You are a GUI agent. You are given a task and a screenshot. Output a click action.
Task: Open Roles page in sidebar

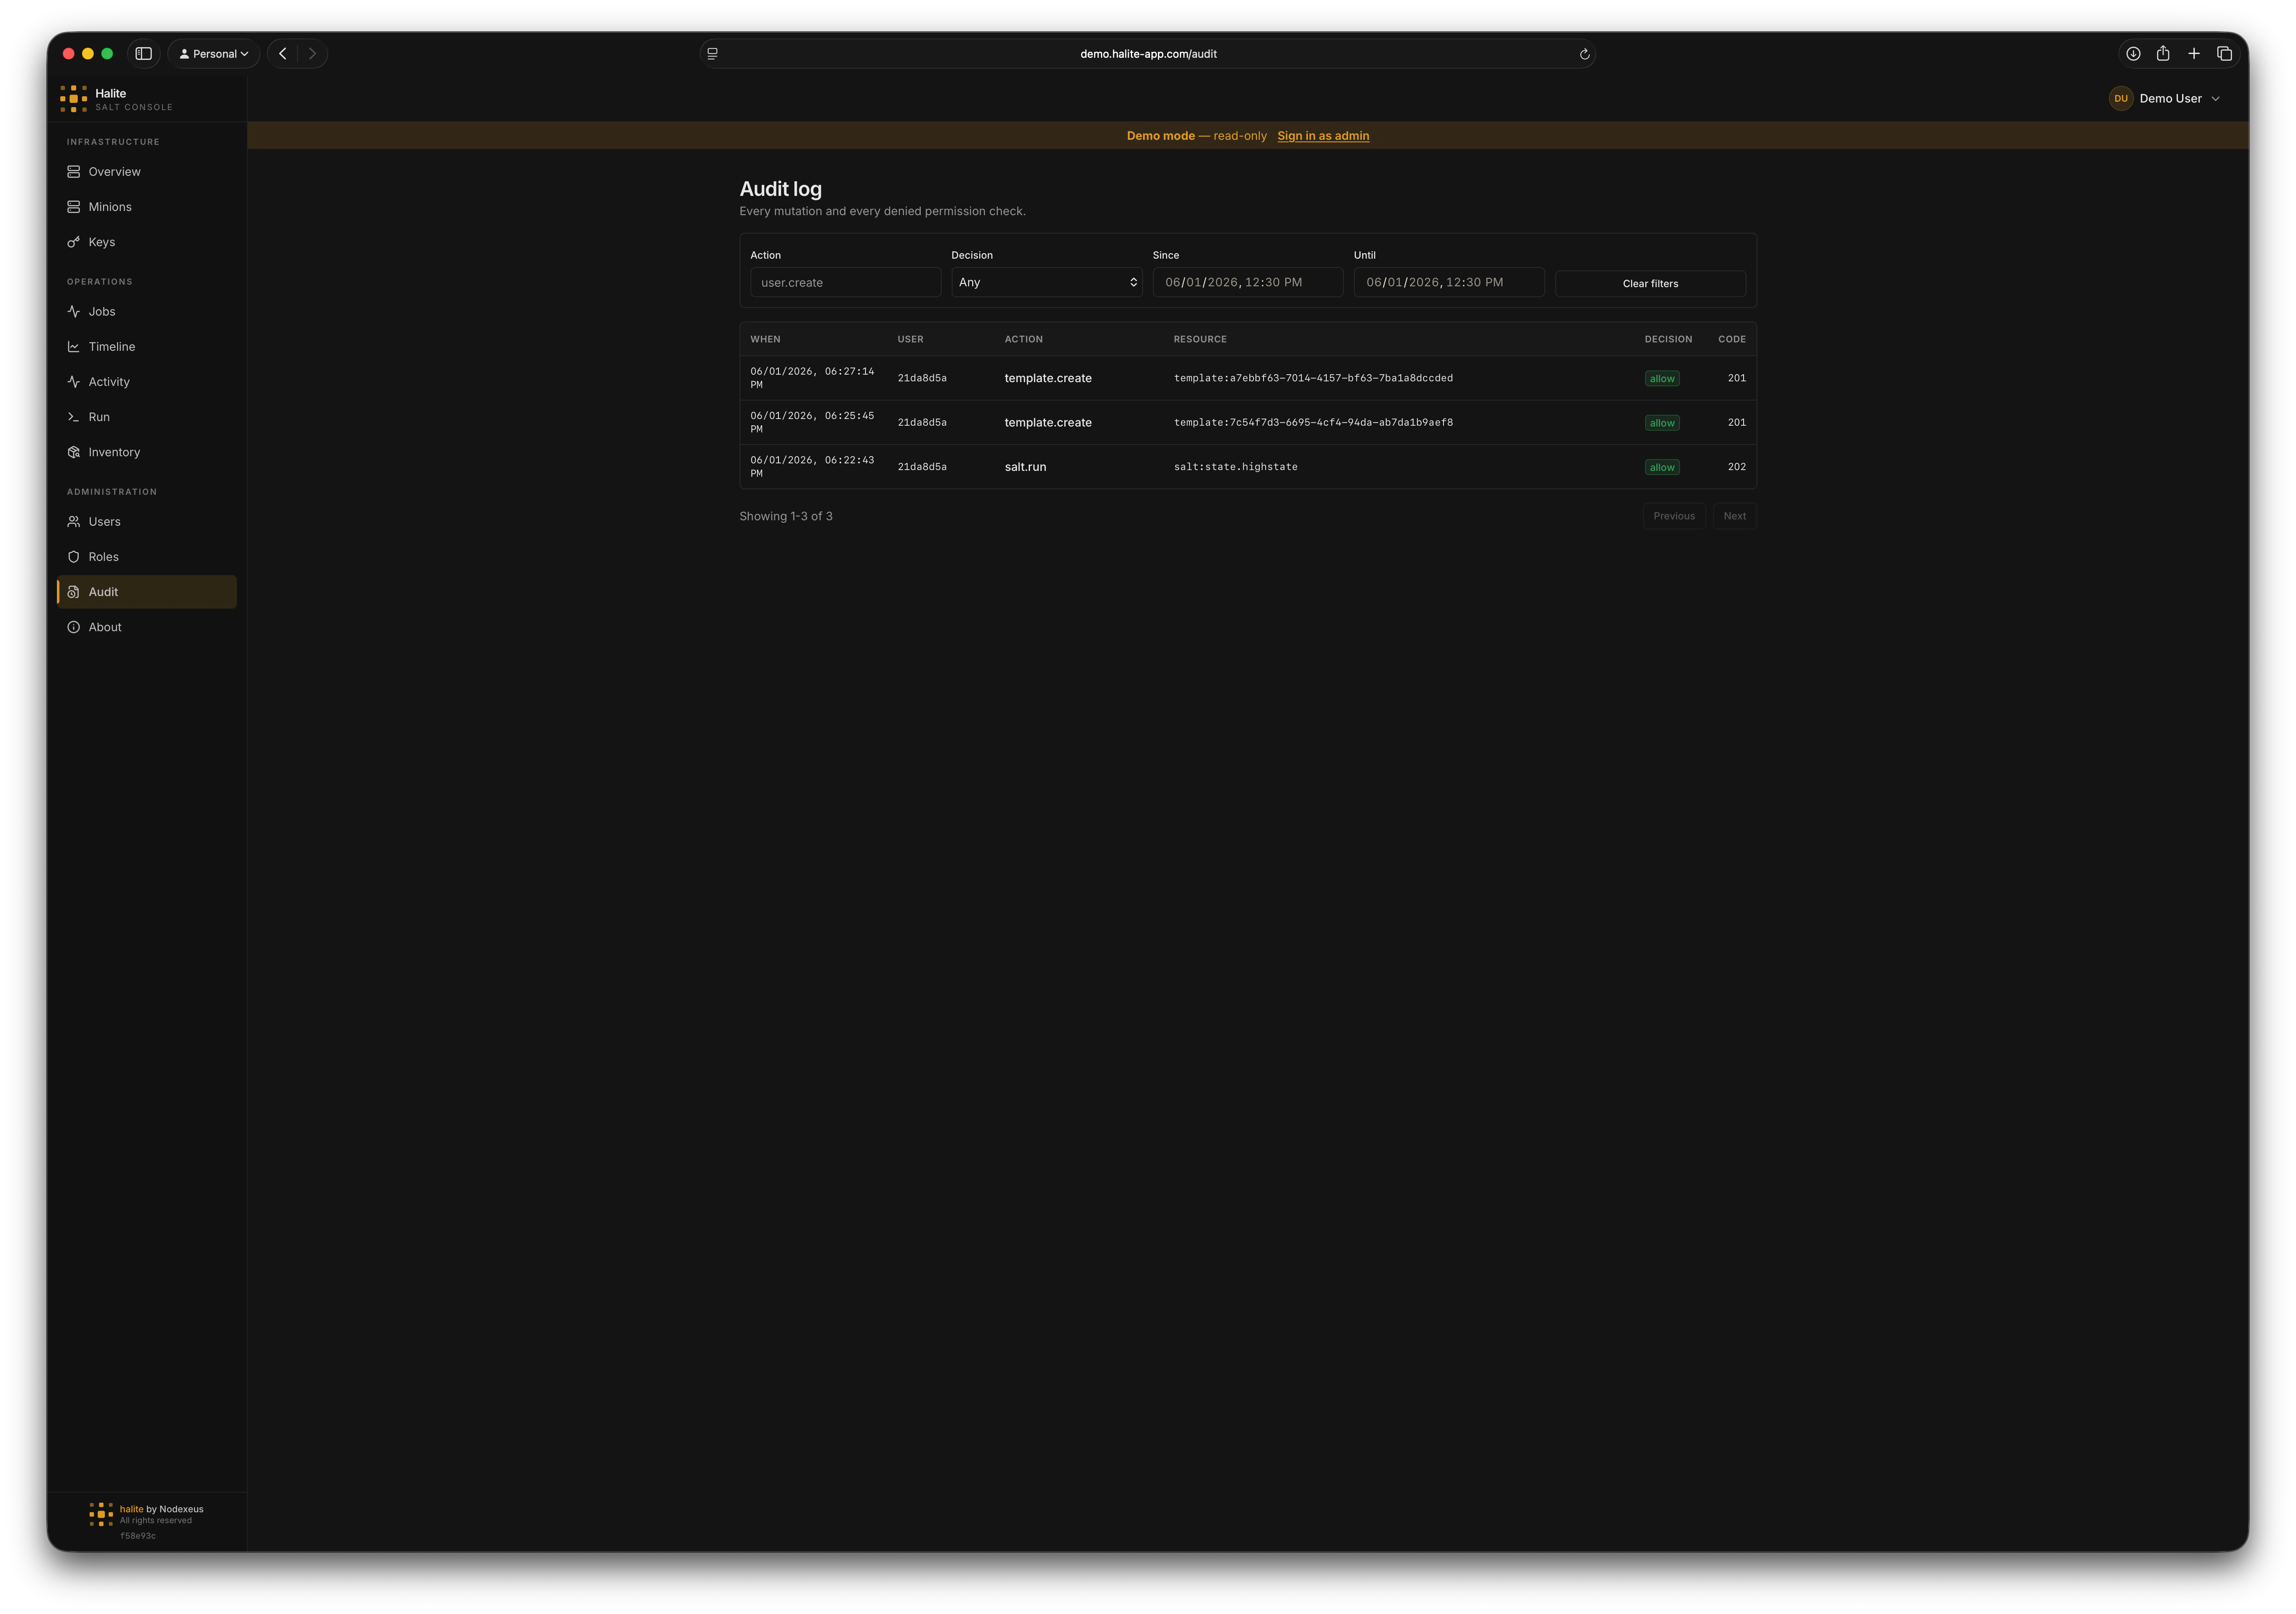(x=146, y=557)
